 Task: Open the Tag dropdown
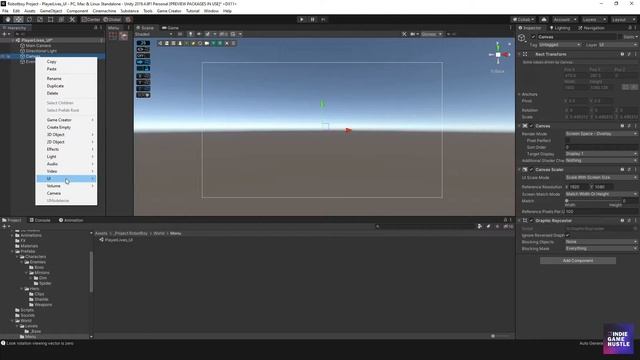[559, 44]
